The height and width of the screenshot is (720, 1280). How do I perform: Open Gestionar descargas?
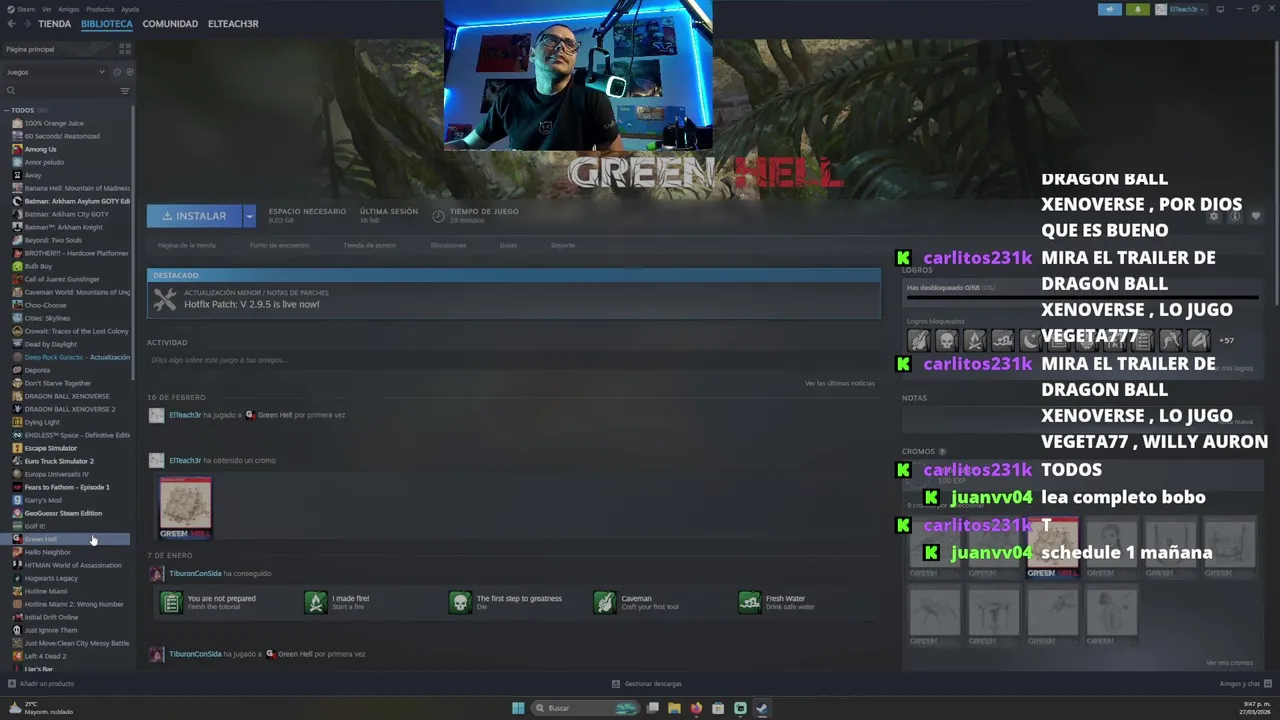647,684
